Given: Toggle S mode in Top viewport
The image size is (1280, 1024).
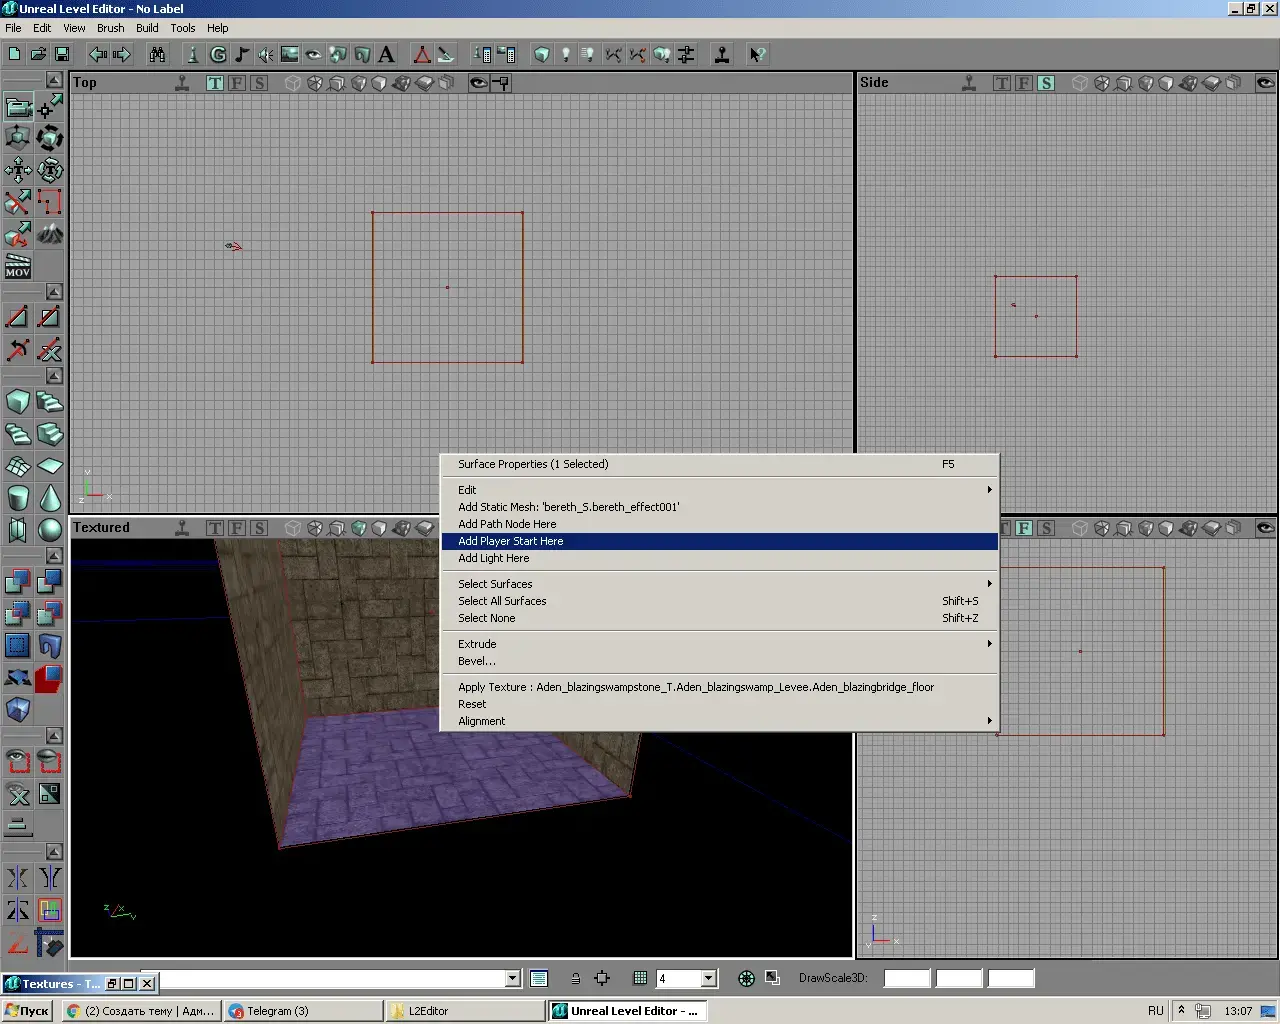Looking at the screenshot, I should [x=259, y=83].
